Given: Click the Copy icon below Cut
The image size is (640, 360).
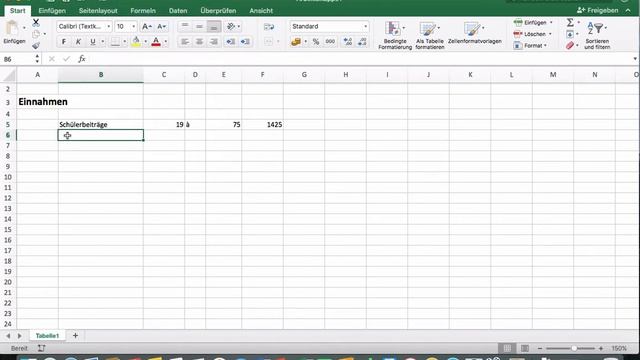Looking at the screenshot, I should tap(36, 34).
